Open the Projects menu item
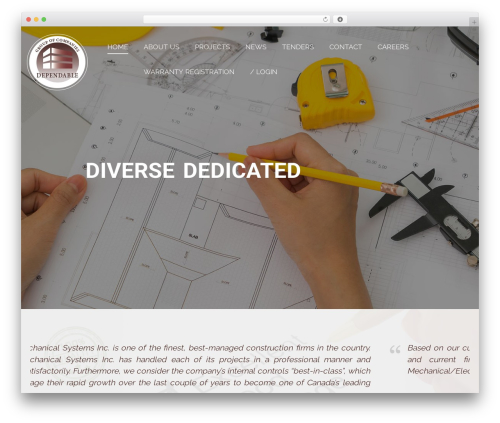This screenshot has height=423, width=500. pyautogui.click(x=212, y=47)
